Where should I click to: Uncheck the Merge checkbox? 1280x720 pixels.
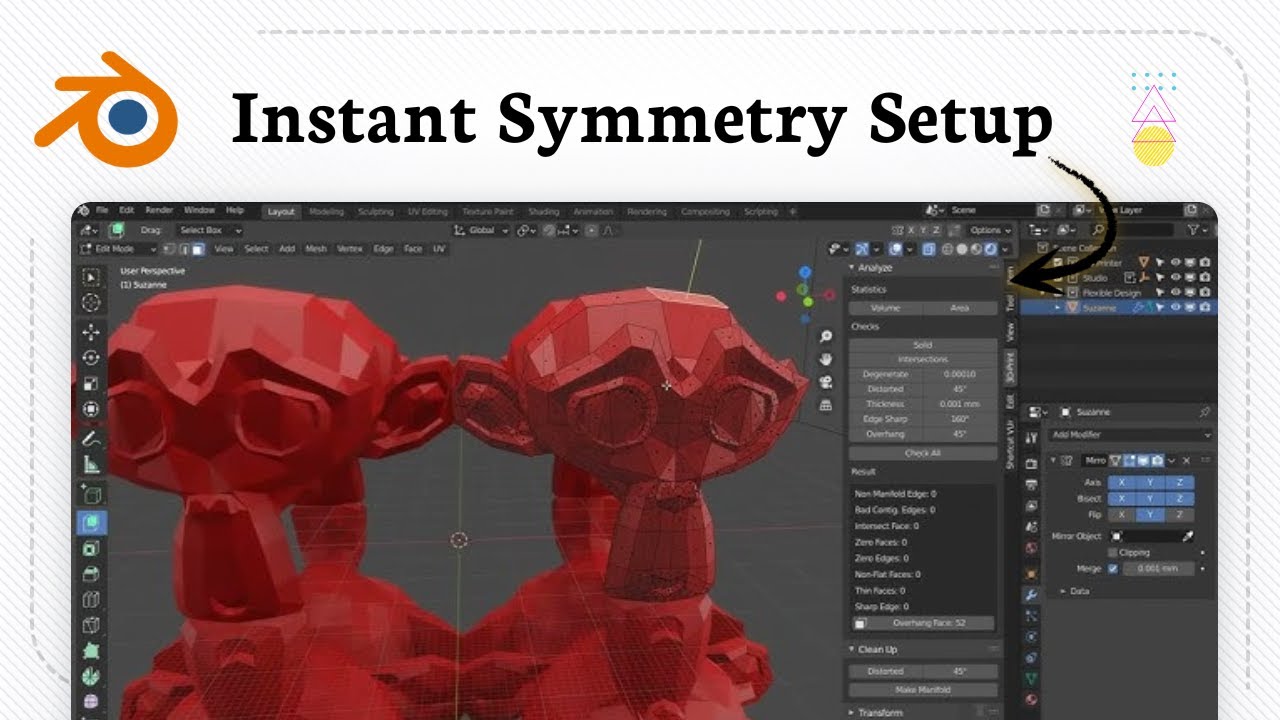1113,569
